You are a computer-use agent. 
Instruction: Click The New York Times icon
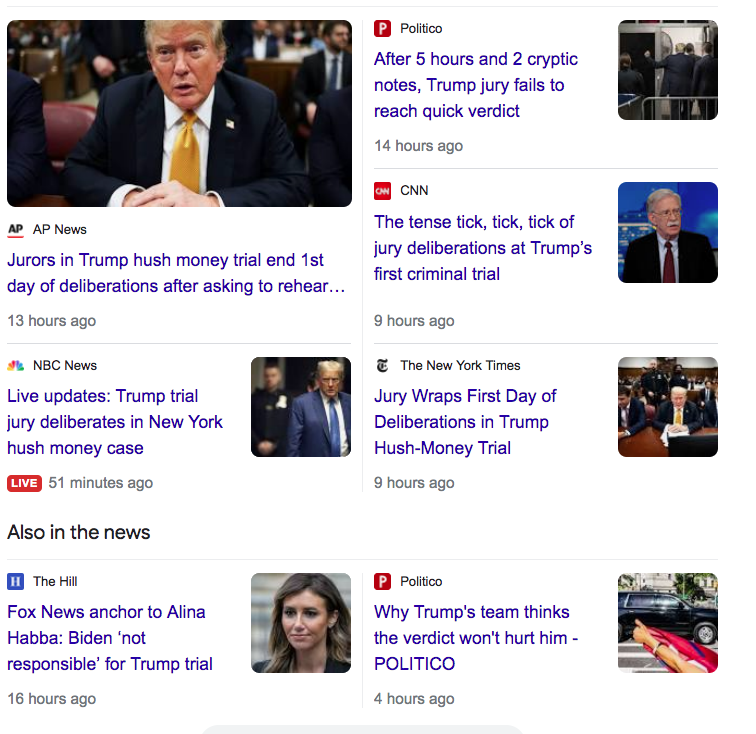pos(382,366)
